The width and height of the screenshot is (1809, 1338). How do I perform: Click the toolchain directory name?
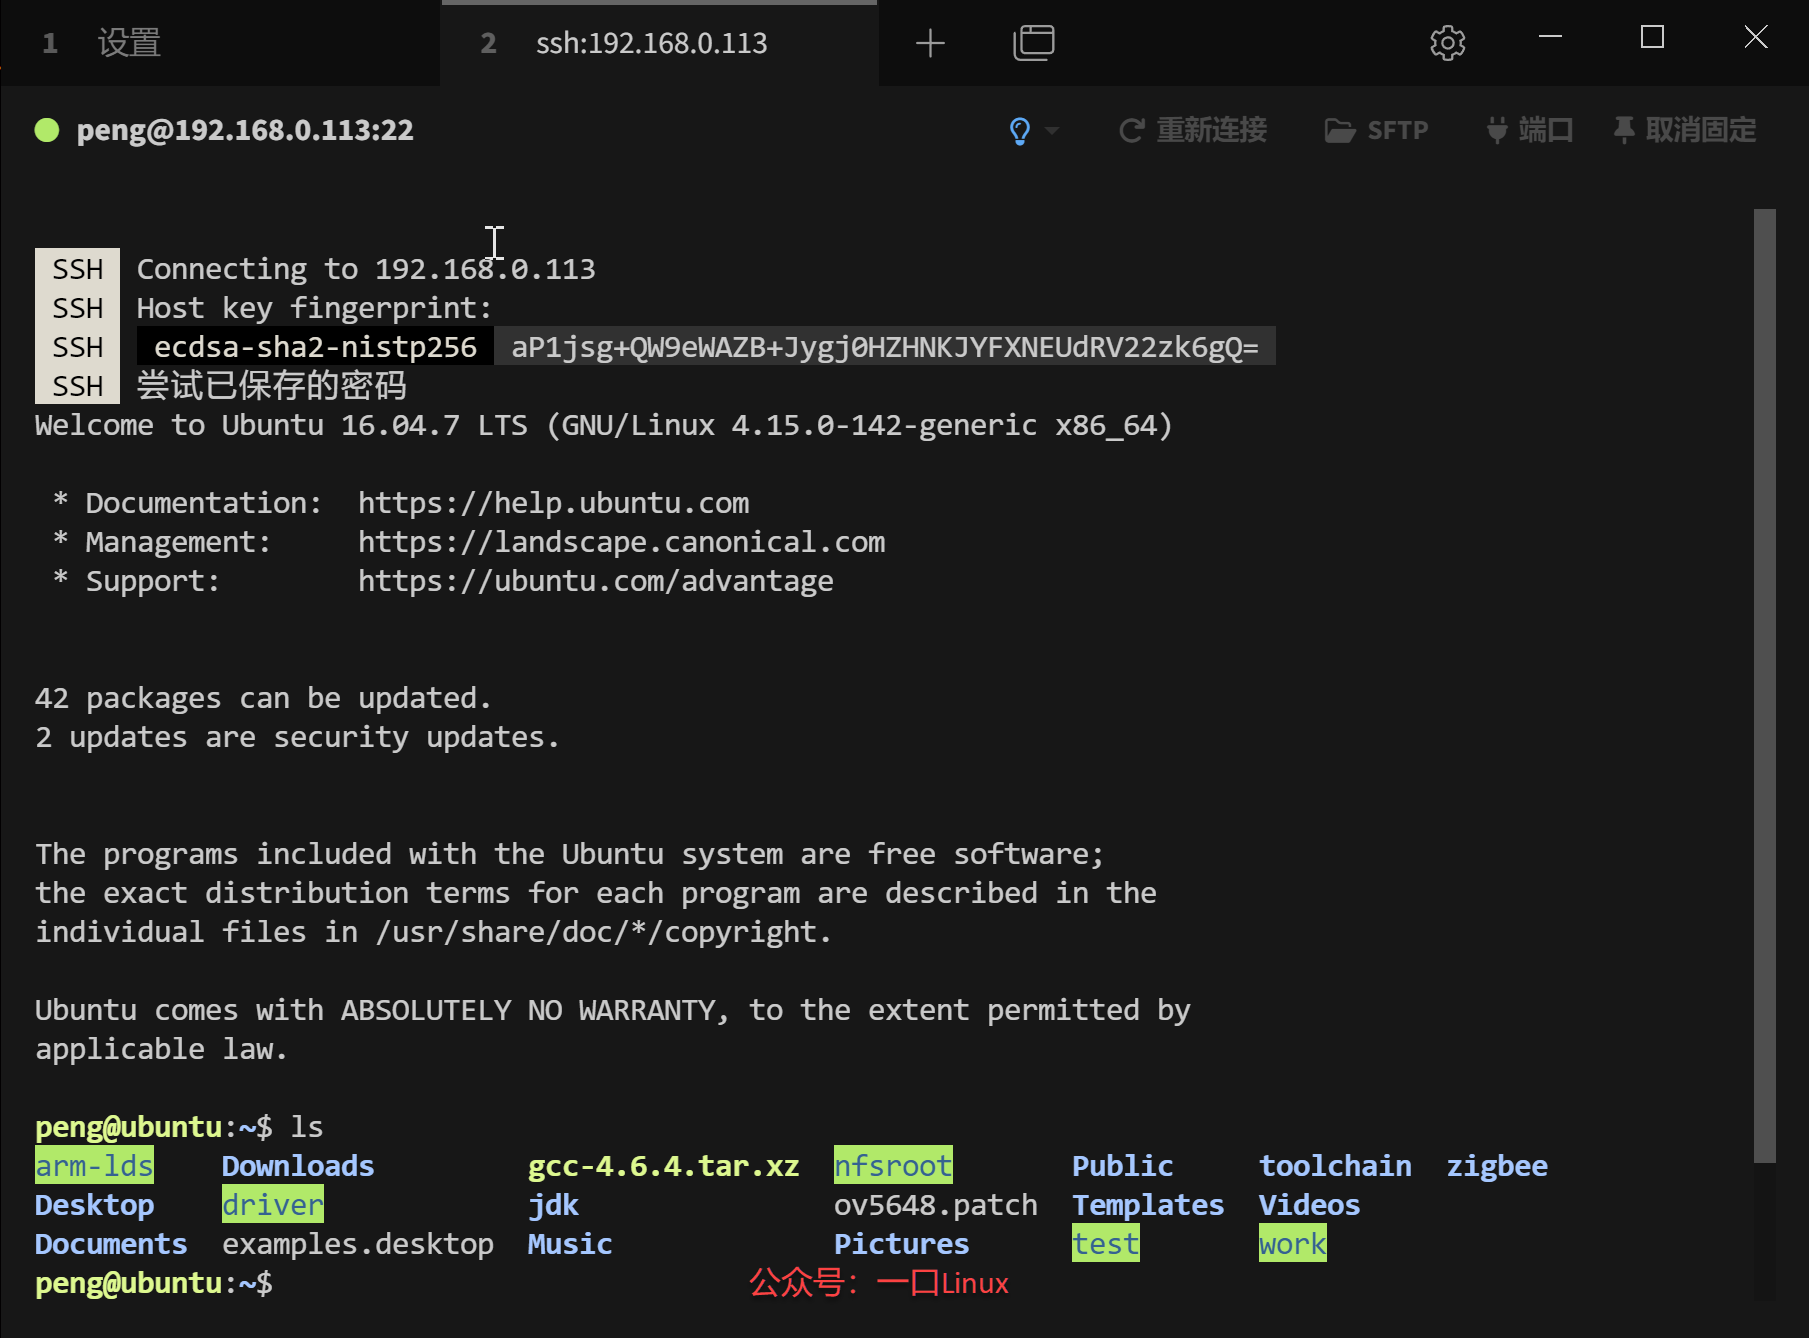[1335, 1166]
